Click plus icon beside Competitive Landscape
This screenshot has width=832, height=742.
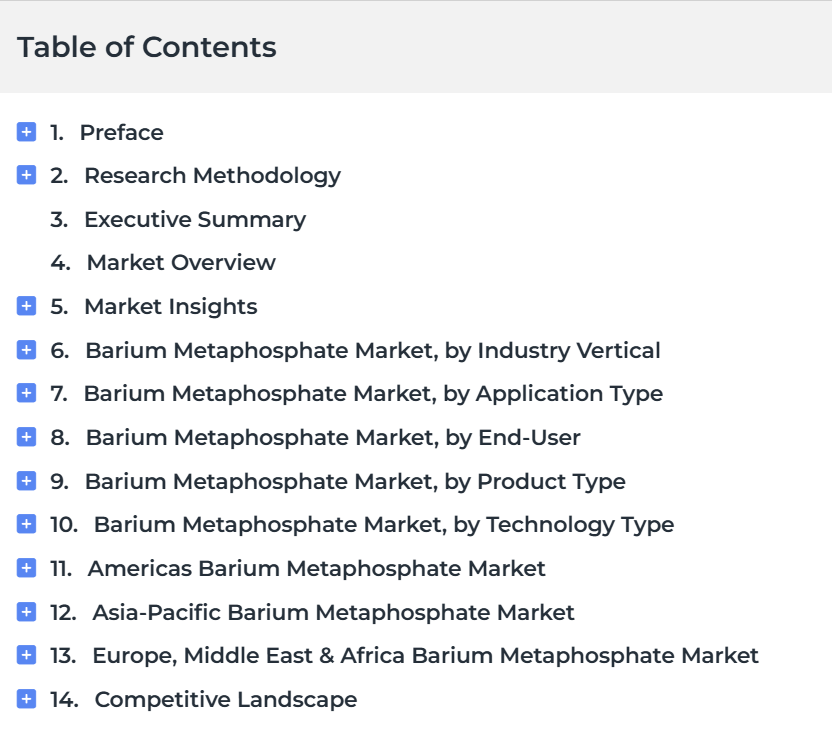pos(27,699)
